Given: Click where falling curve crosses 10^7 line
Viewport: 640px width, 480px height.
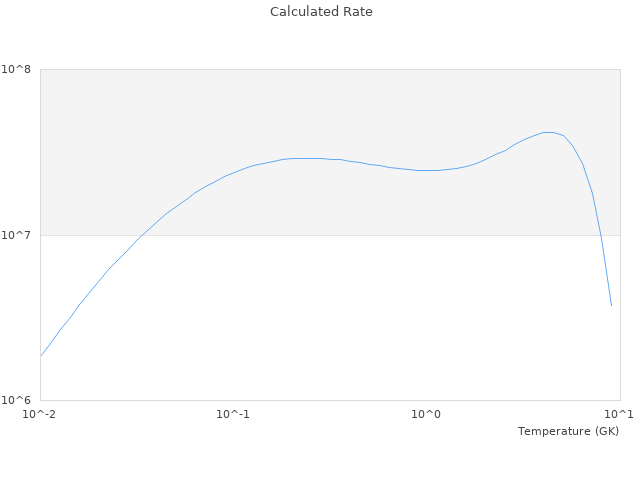Looking at the screenshot, I should 601,235.
